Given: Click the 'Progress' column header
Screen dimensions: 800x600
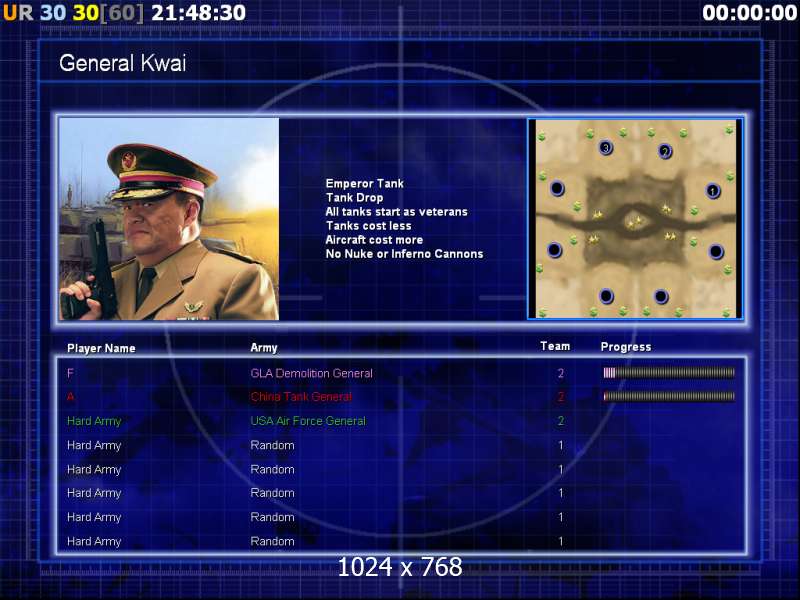Looking at the screenshot, I should (626, 347).
